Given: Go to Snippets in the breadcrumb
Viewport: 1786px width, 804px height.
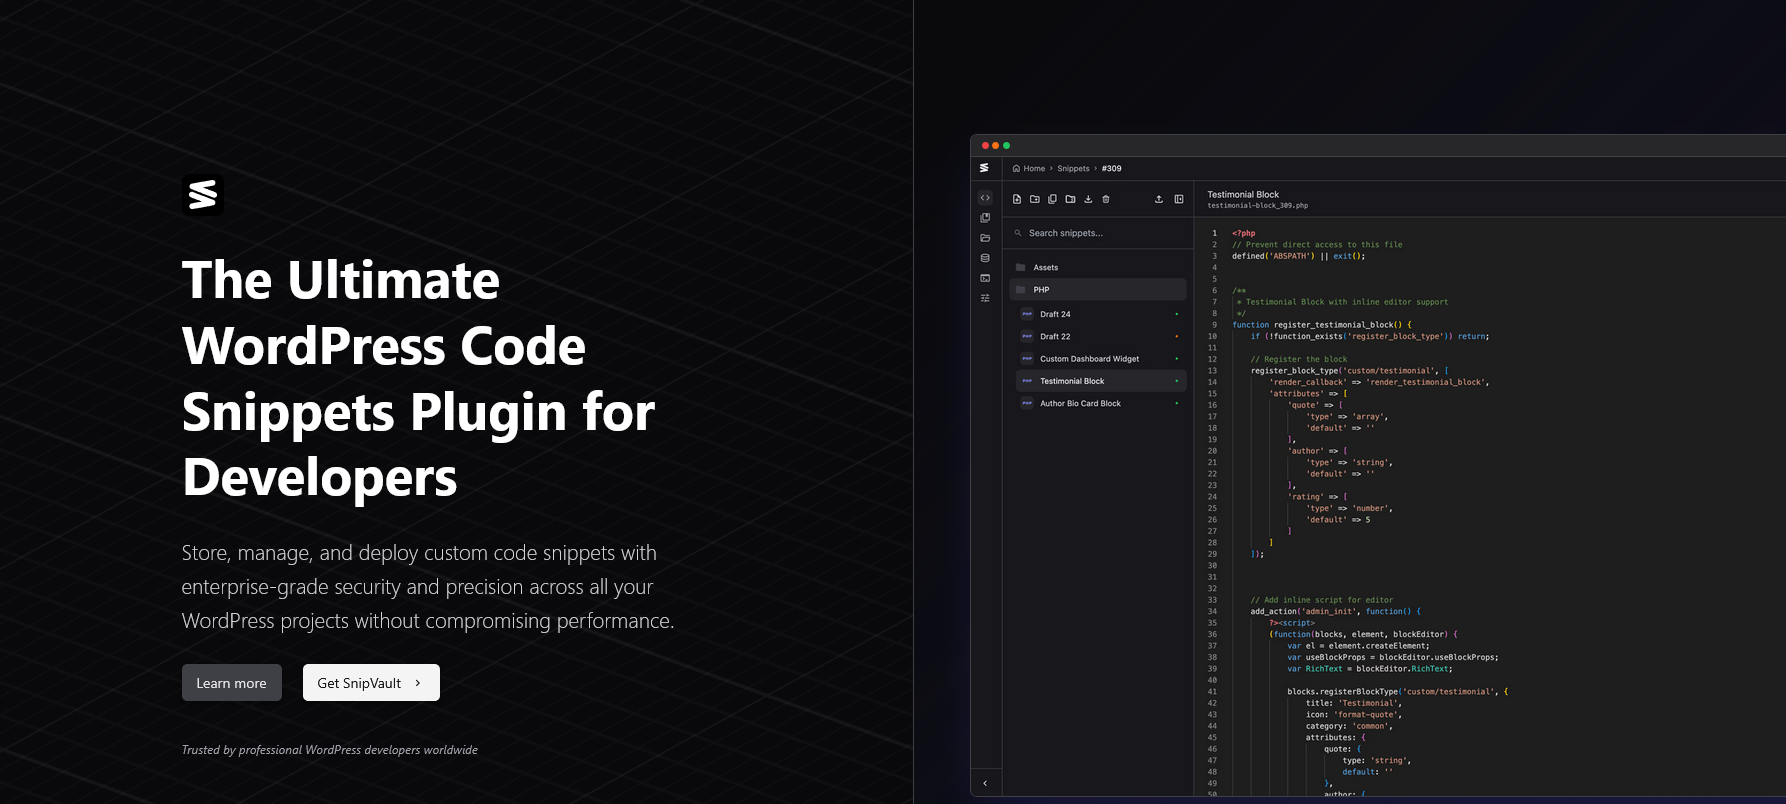Looking at the screenshot, I should pos(1073,168).
